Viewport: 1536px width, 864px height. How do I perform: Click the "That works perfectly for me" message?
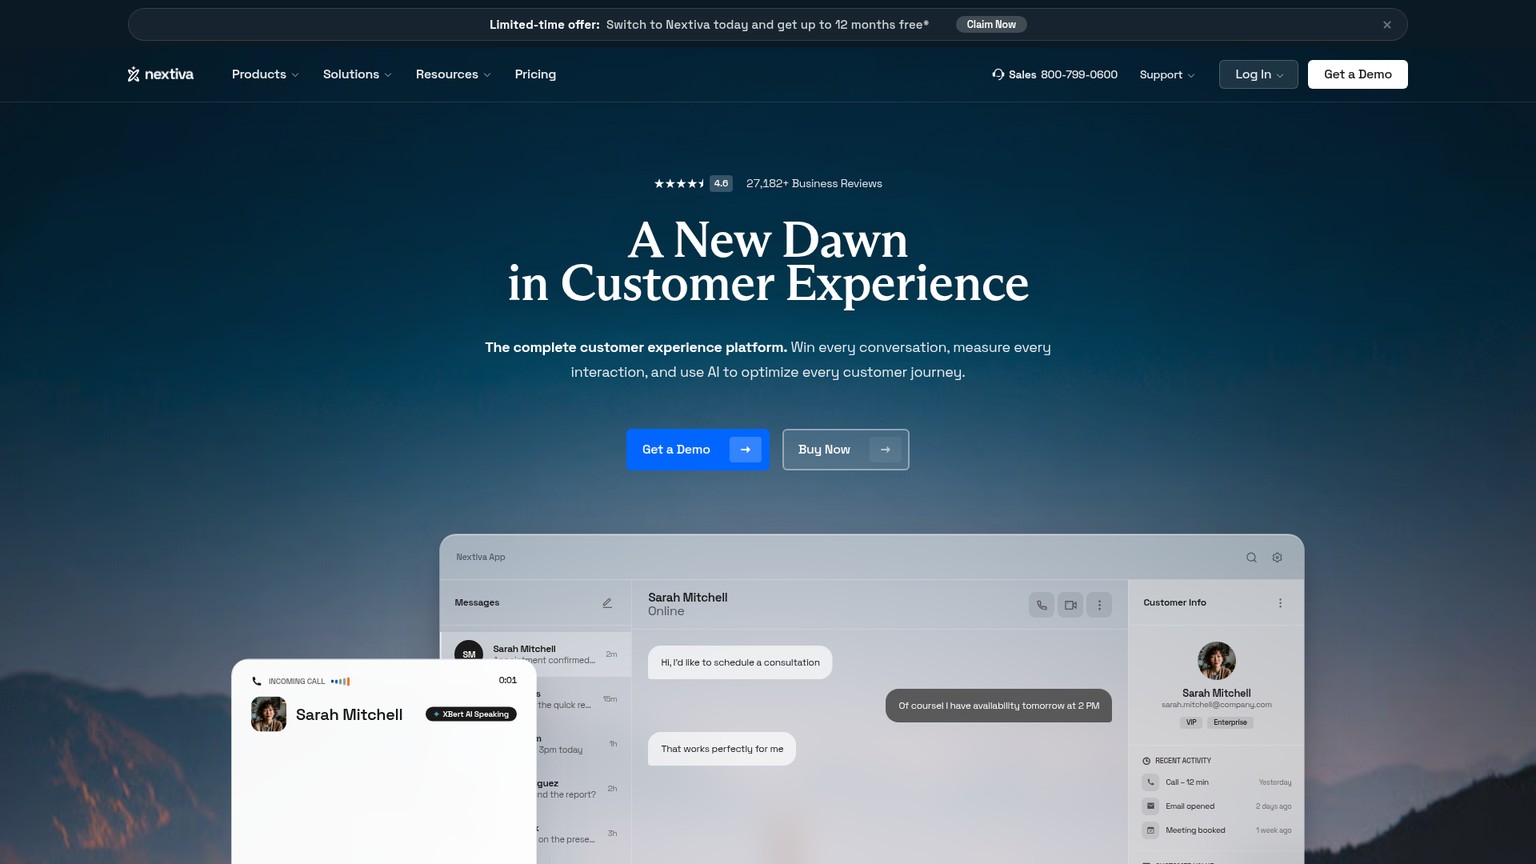tap(722, 749)
